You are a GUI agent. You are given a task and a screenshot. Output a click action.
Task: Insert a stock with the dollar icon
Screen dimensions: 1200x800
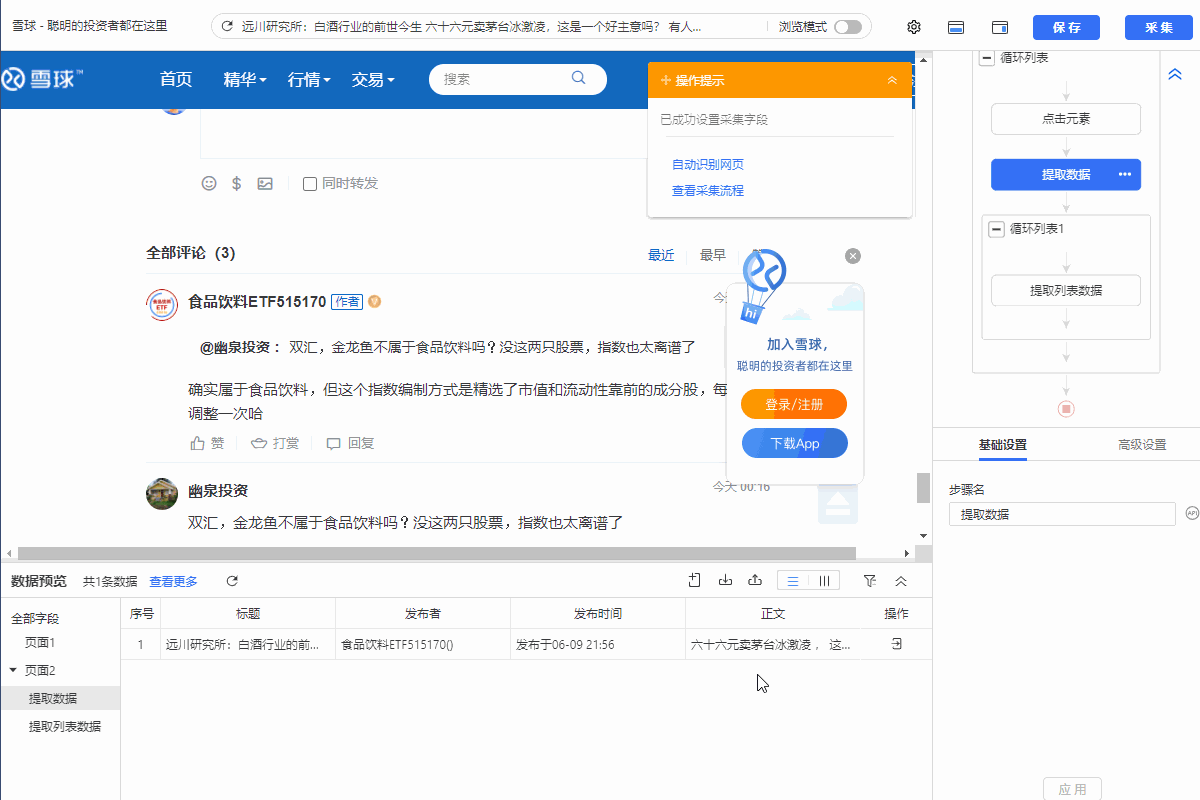pyautogui.click(x=237, y=183)
